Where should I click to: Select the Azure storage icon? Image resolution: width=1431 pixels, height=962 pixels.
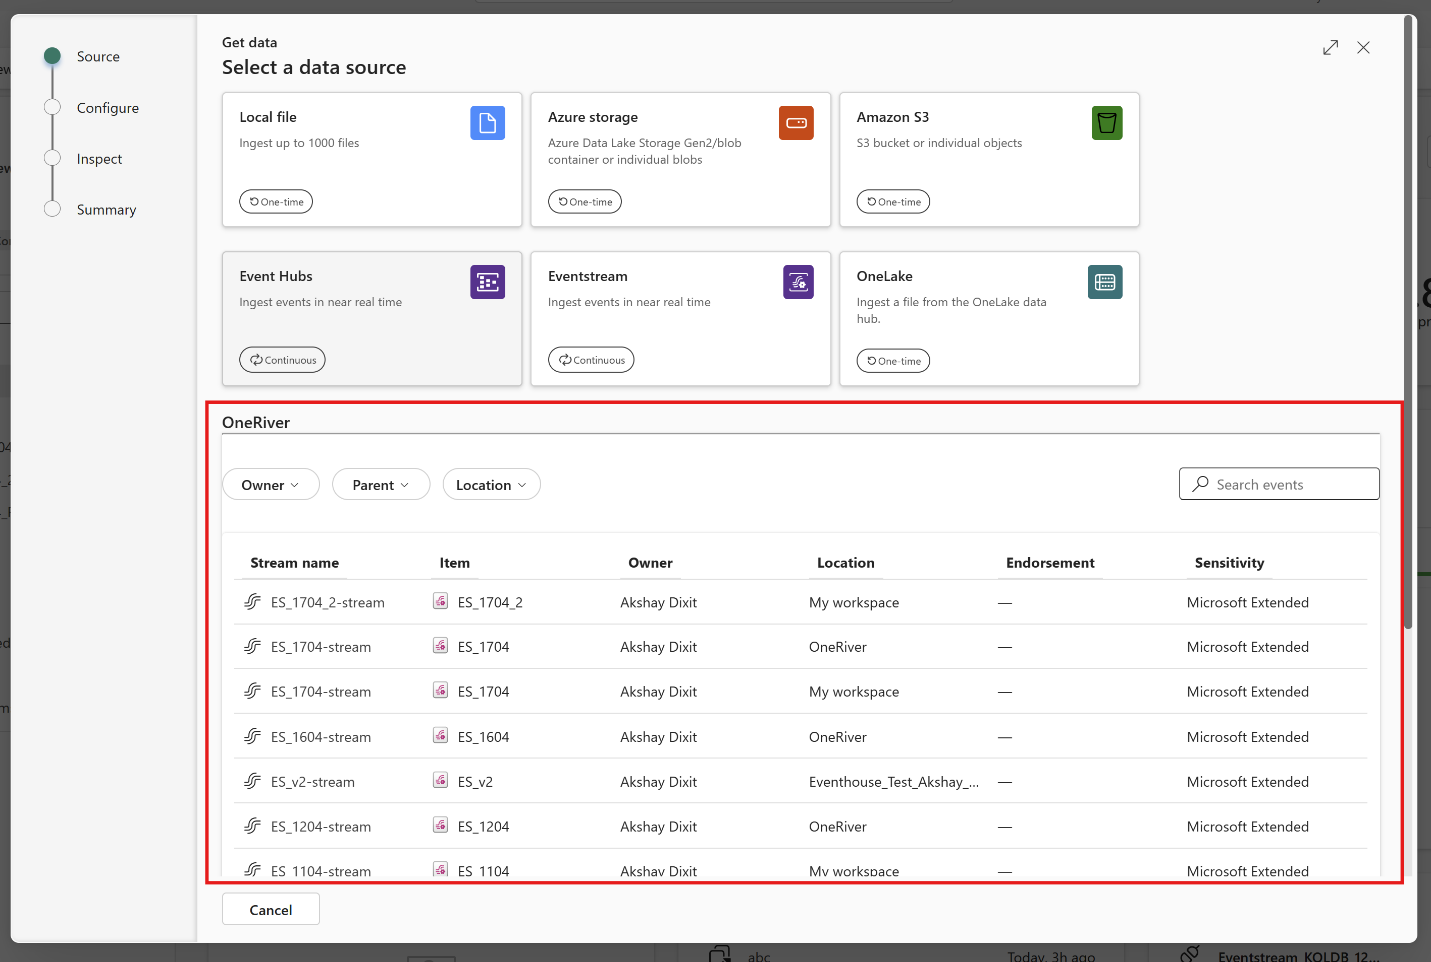[796, 123]
